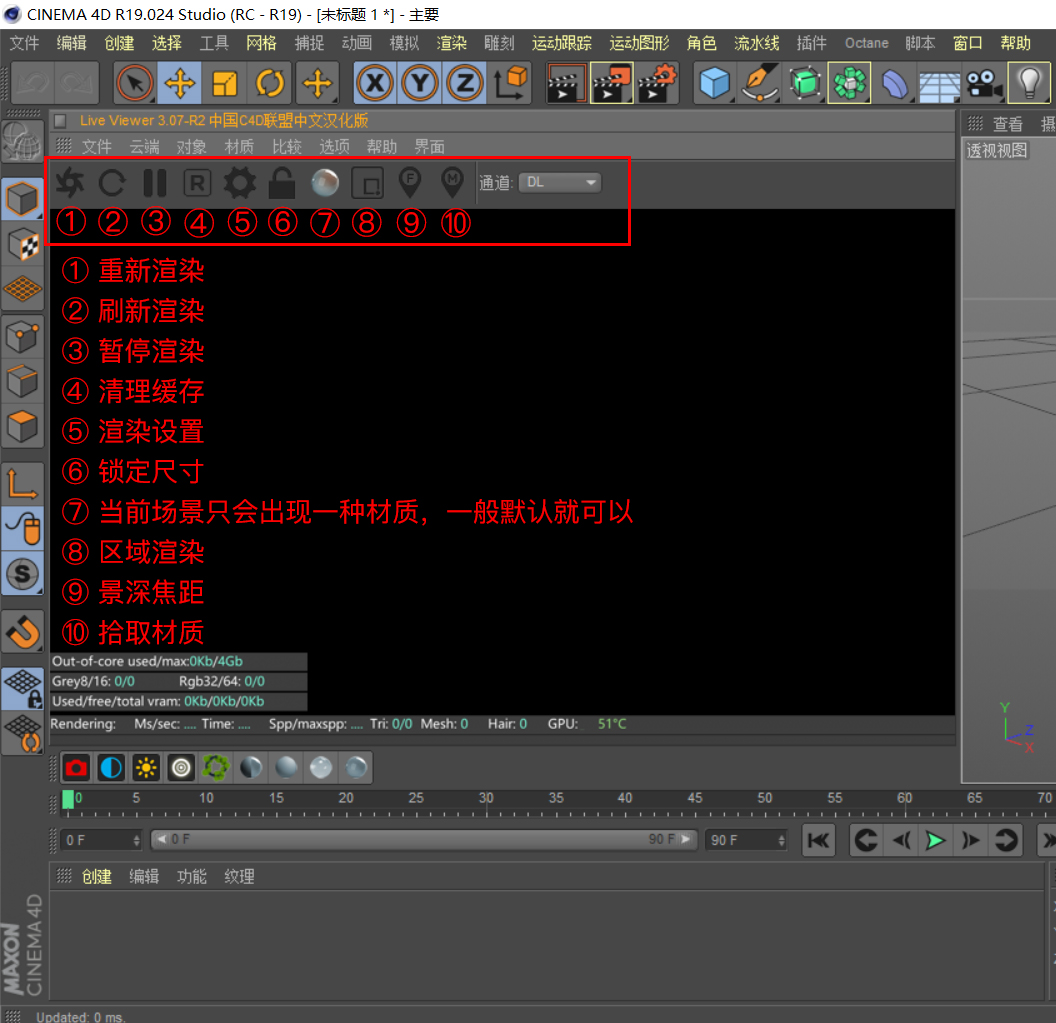This screenshot has width=1056, height=1023.
Task: Switch to Polygons mode
Action: click(22, 426)
